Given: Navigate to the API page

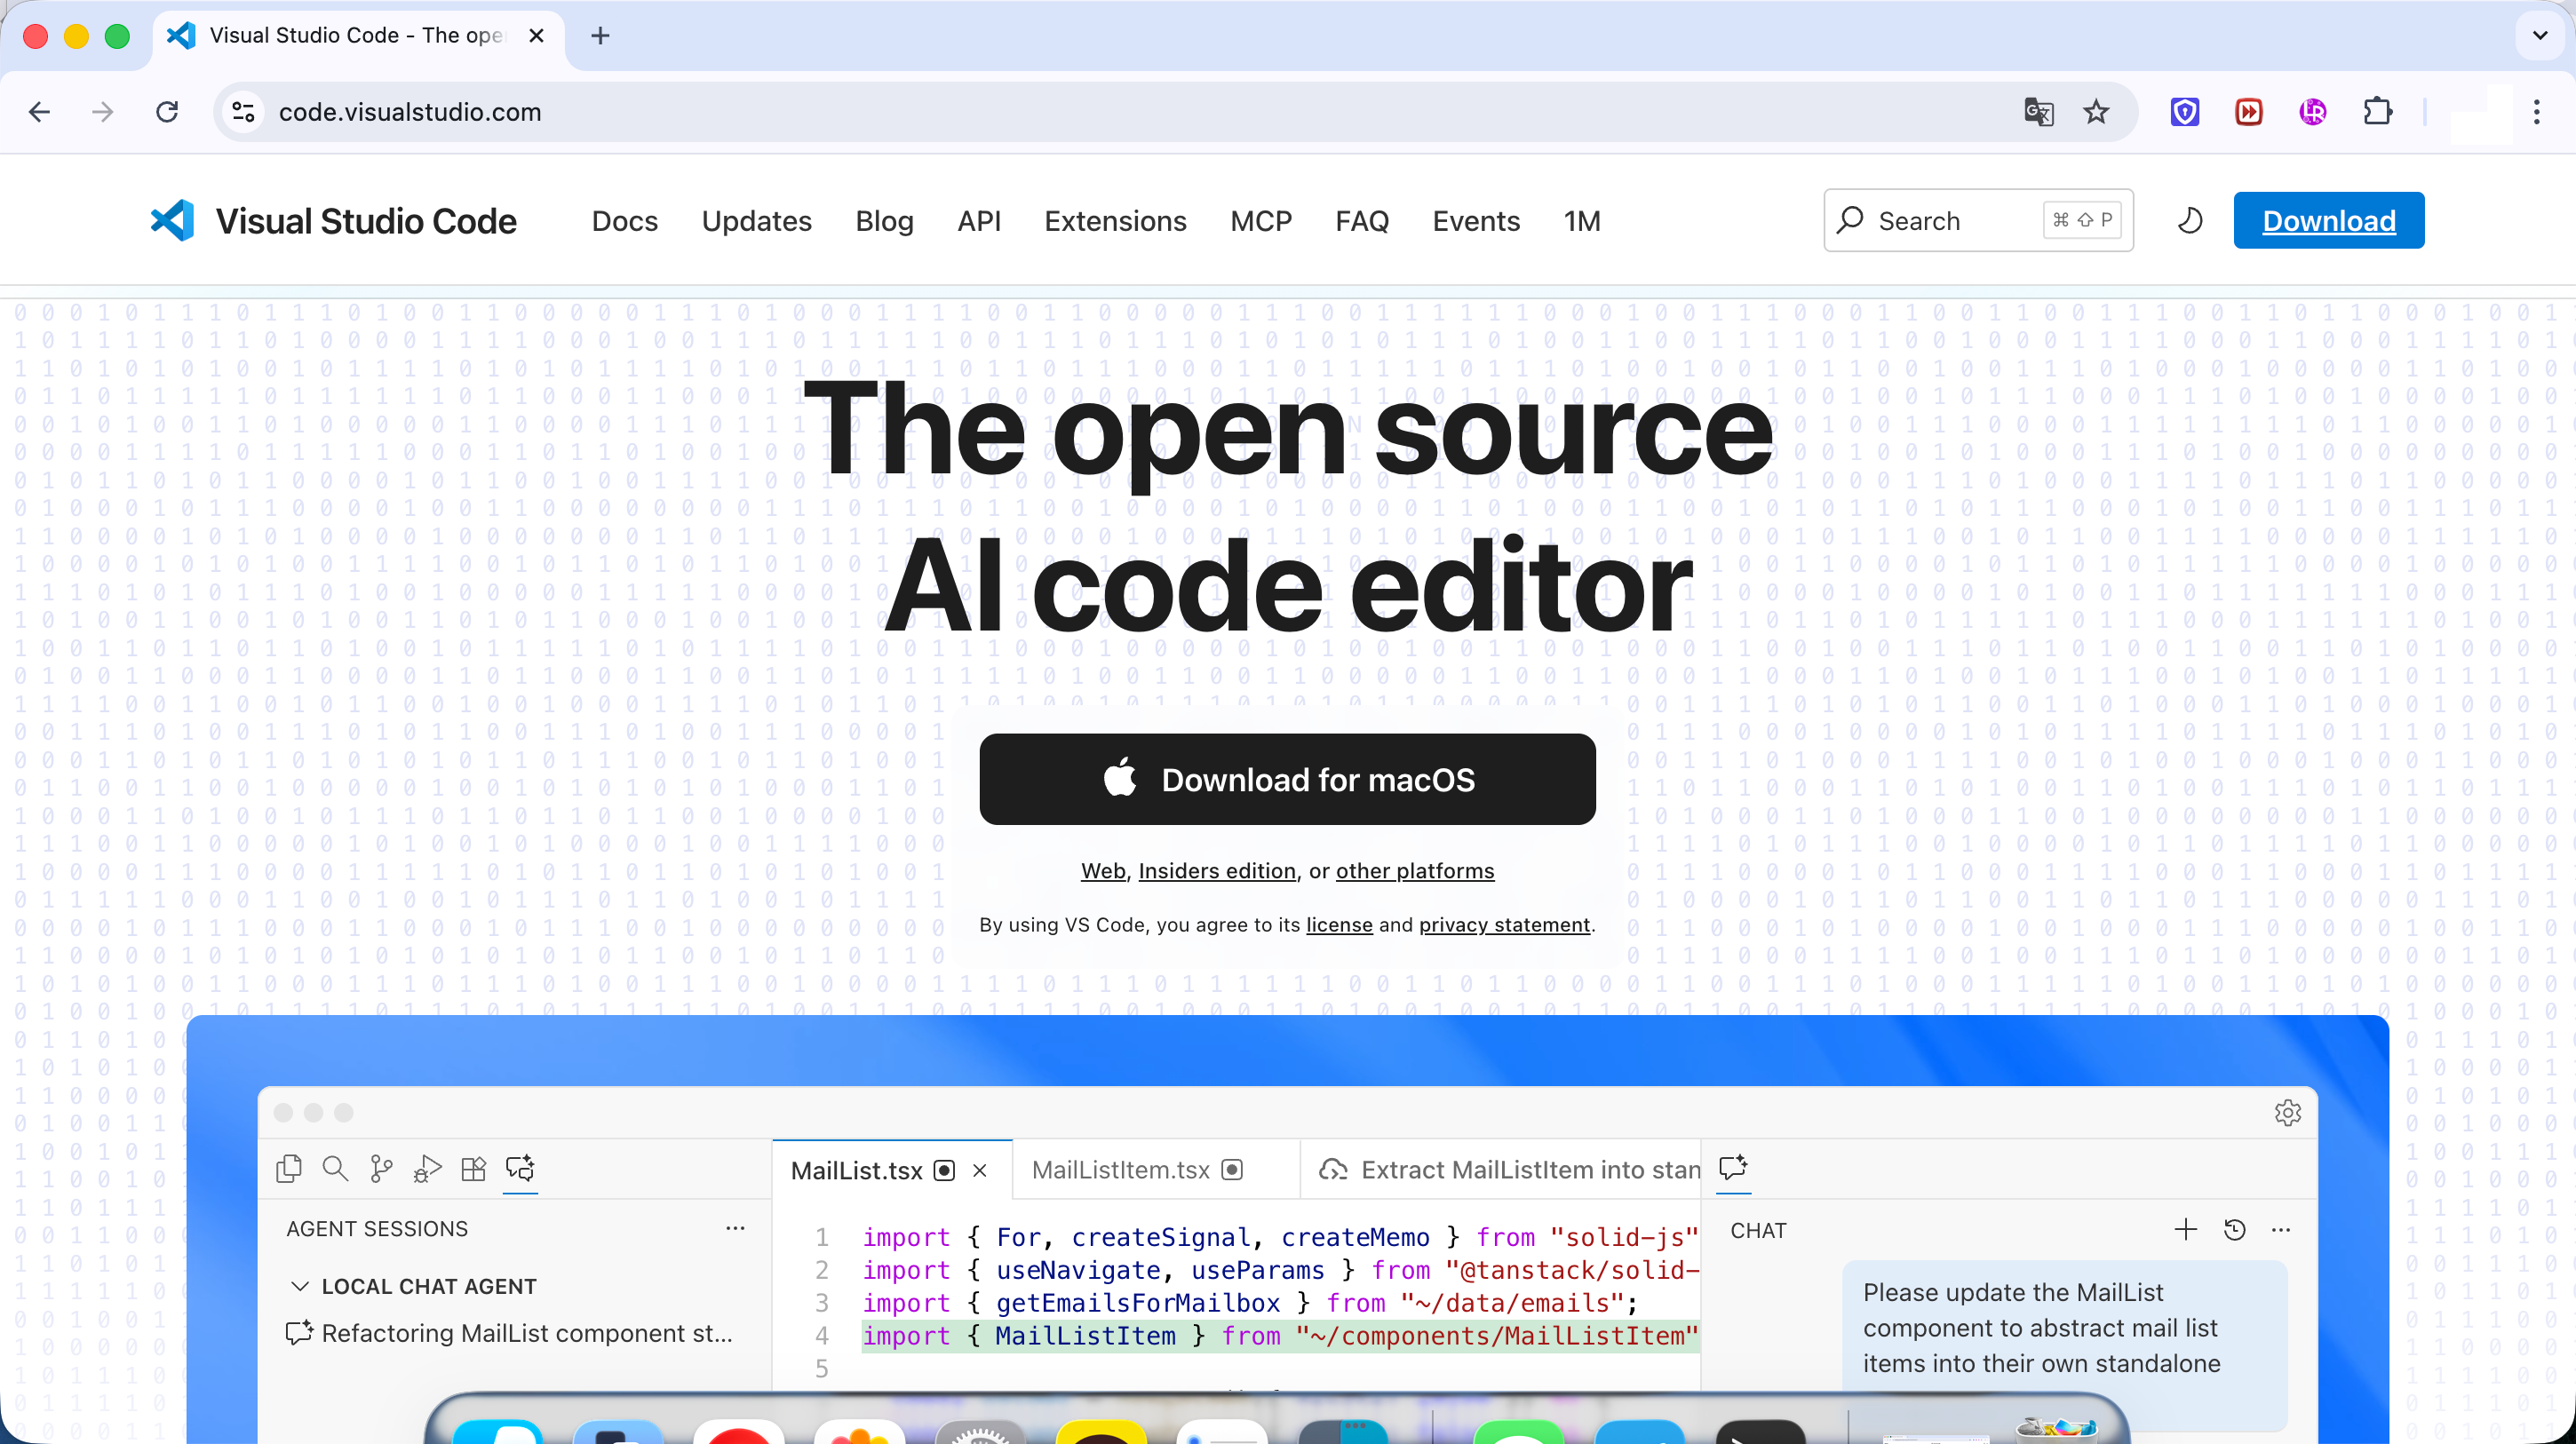Looking at the screenshot, I should [x=979, y=221].
